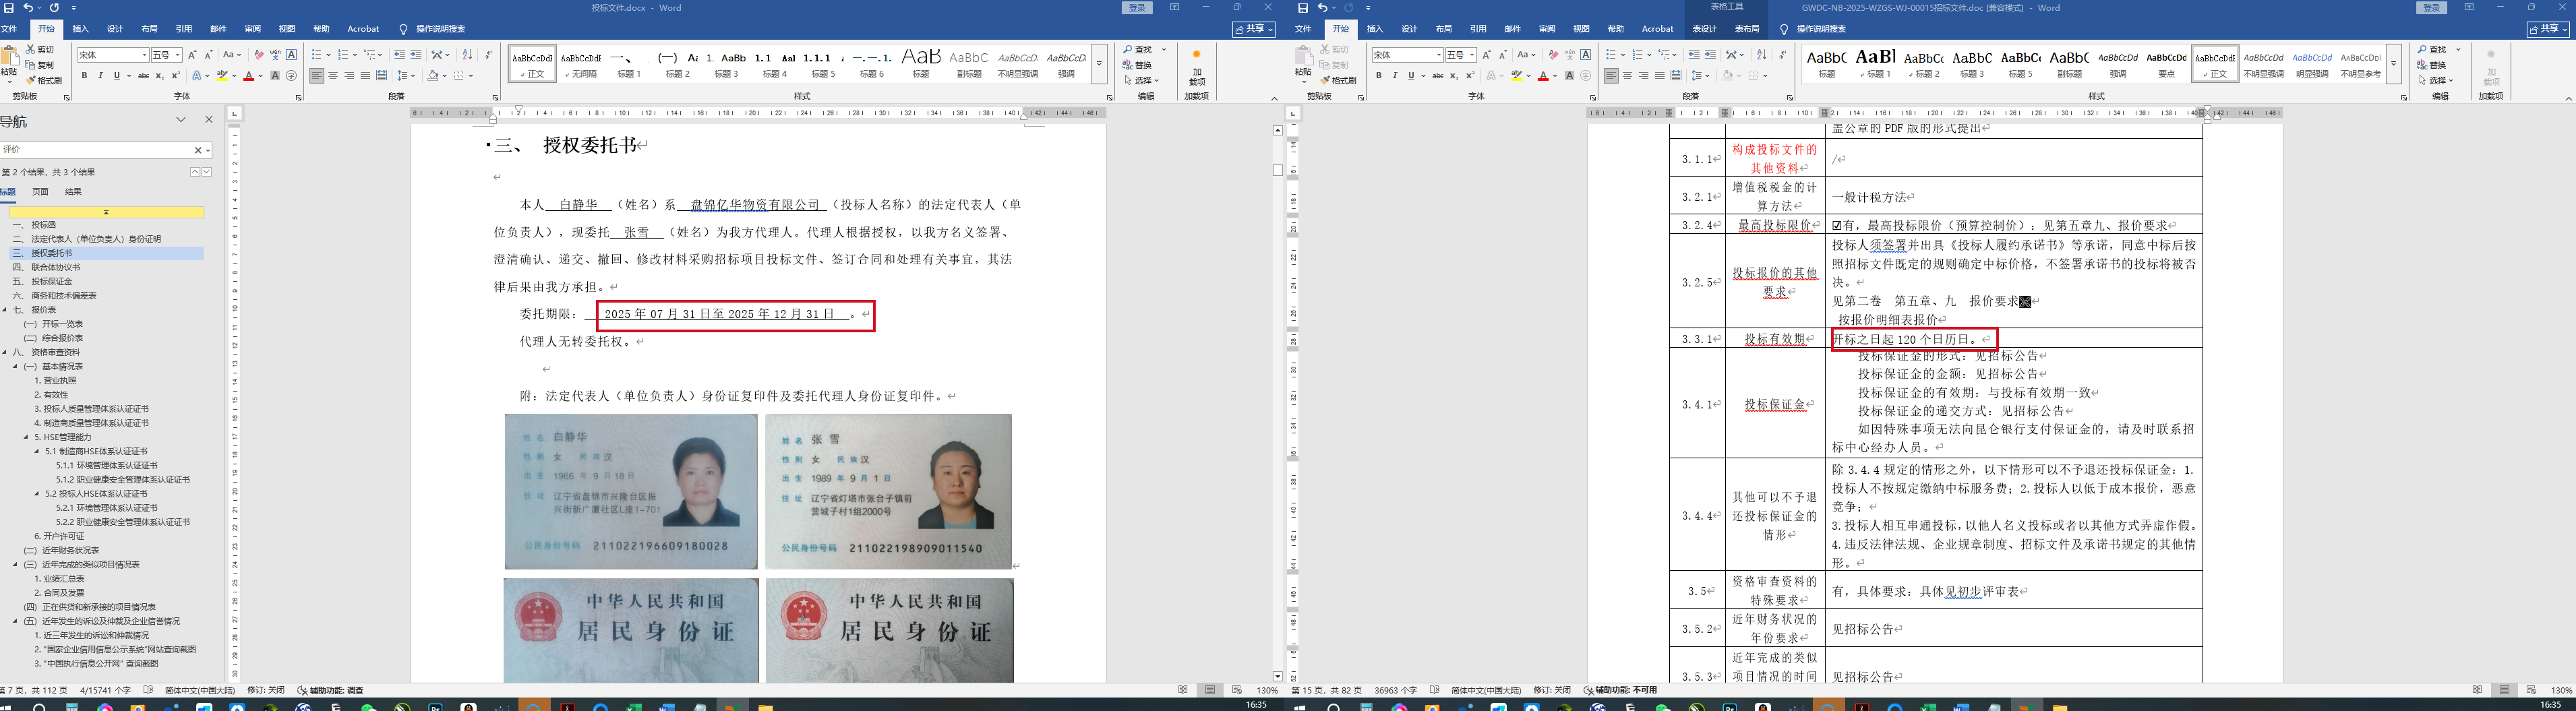The height and width of the screenshot is (711, 2576).
Task: Jump to next search result in navigation pane
Action: [207, 172]
